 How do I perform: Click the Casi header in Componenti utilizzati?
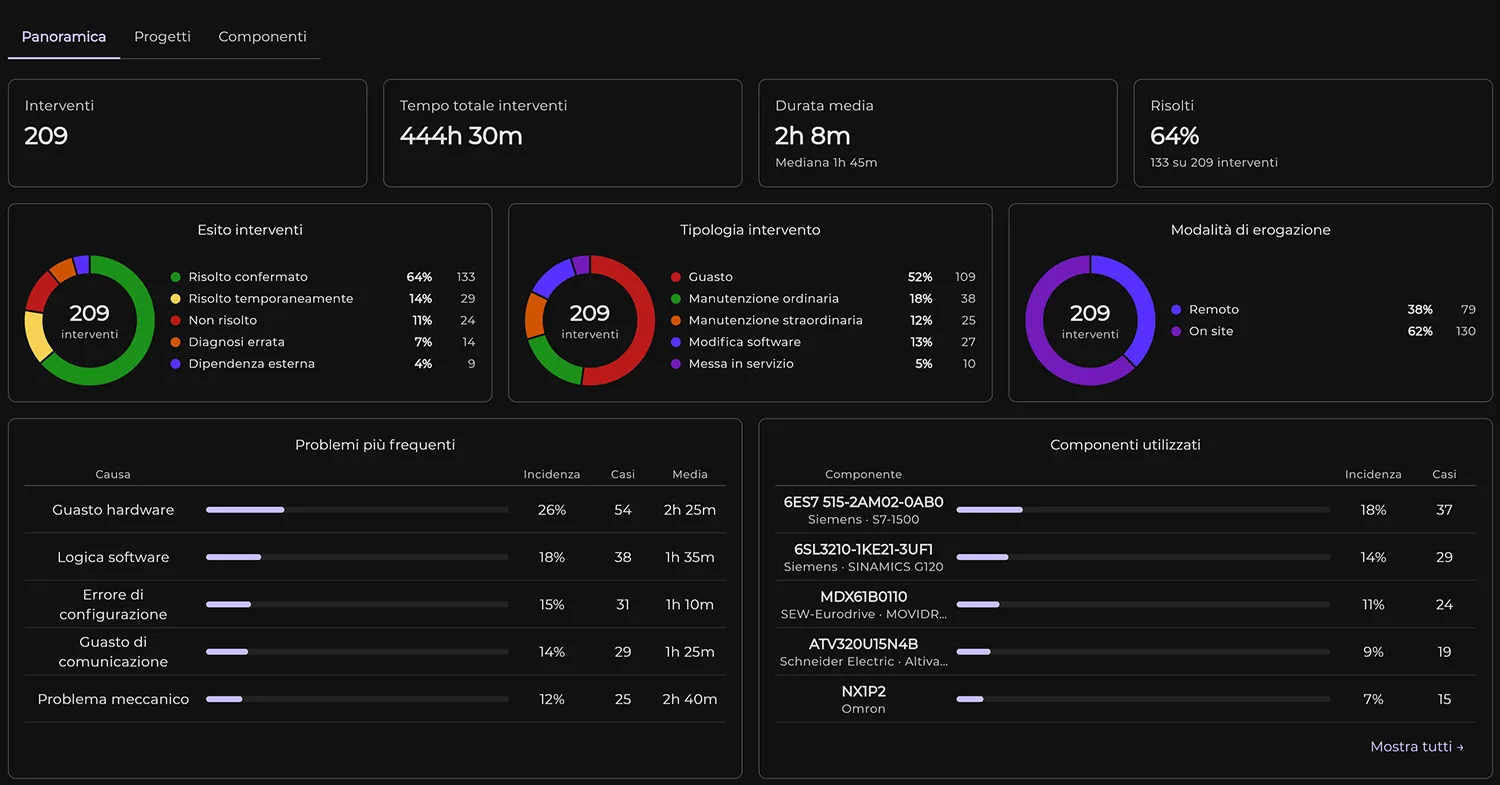pos(1444,474)
